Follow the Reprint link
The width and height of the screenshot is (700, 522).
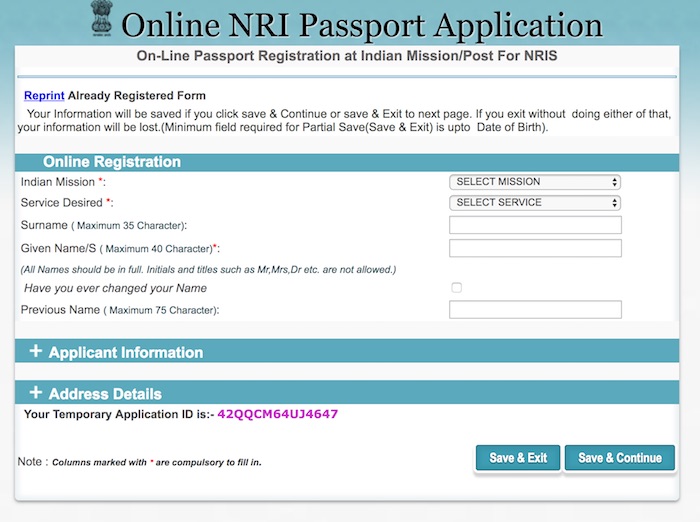44,96
